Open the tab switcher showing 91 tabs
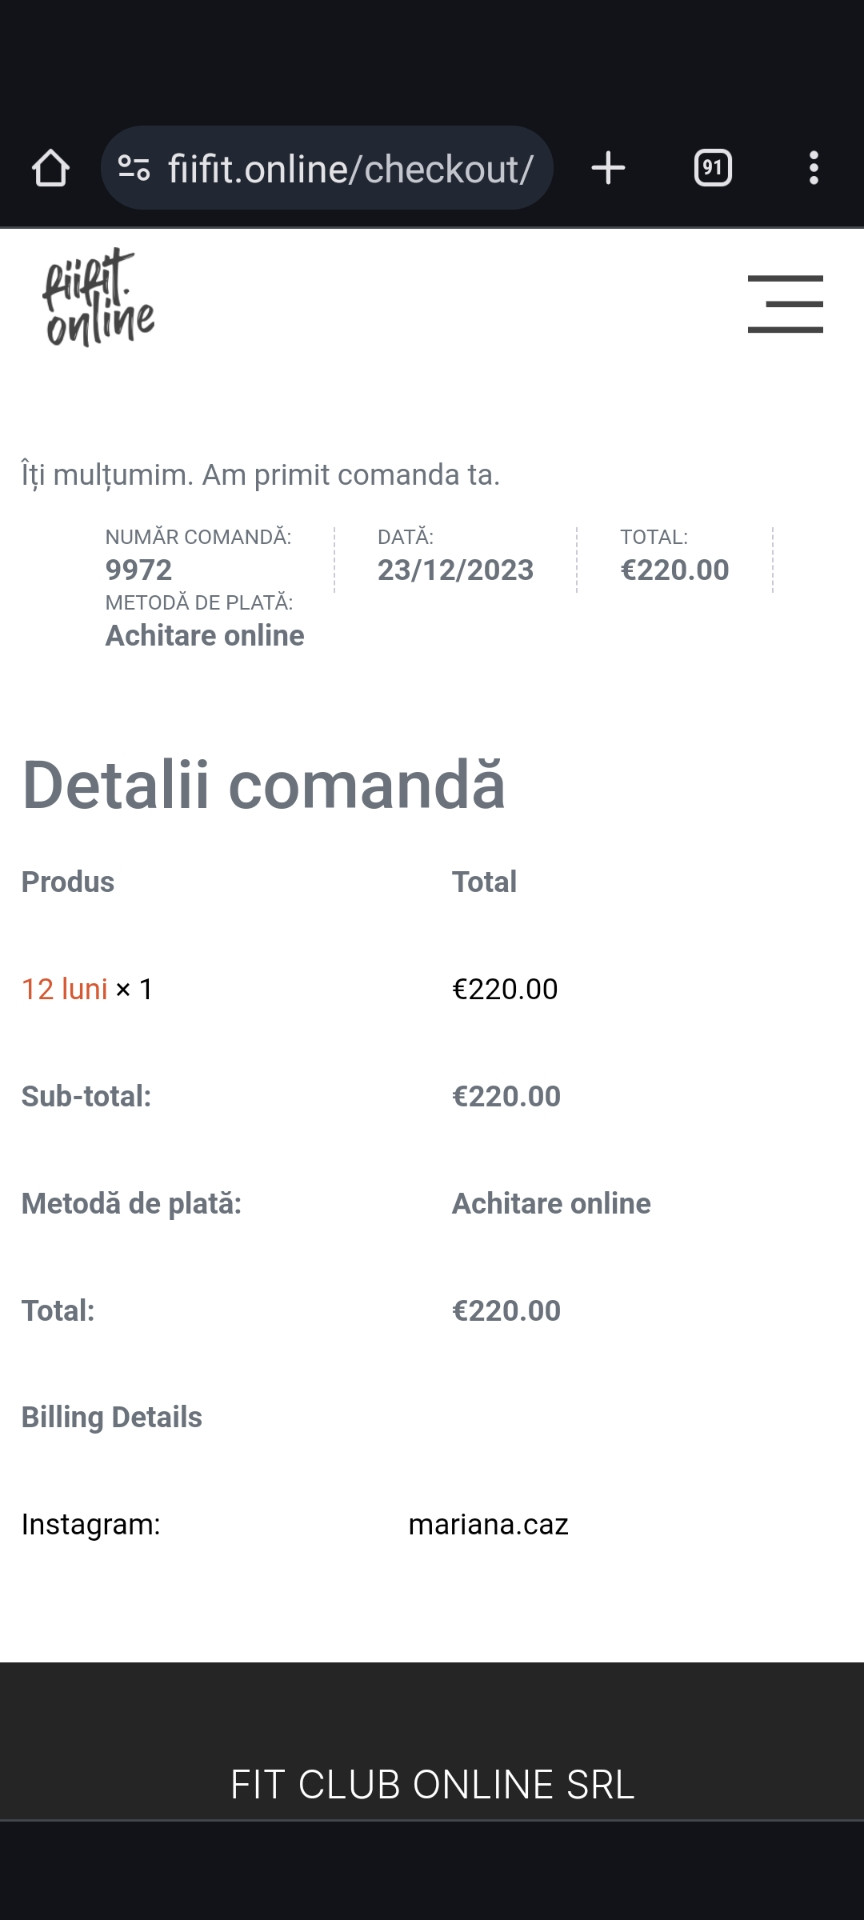The image size is (864, 1920). [x=712, y=168]
